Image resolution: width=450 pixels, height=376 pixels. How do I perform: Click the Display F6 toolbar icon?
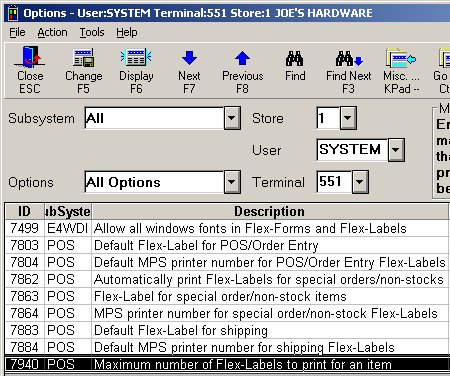136,58
